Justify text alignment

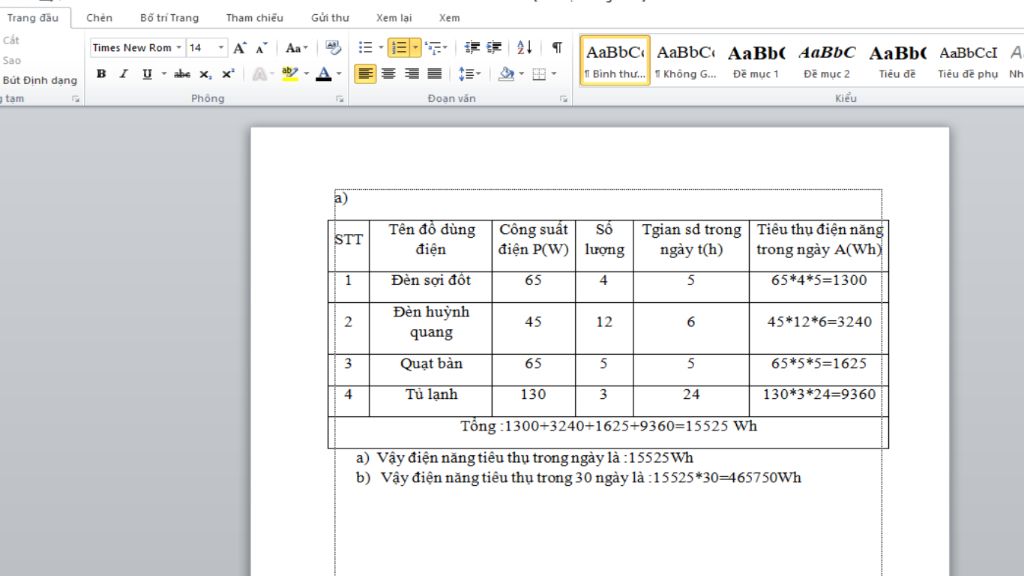pos(434,74)
